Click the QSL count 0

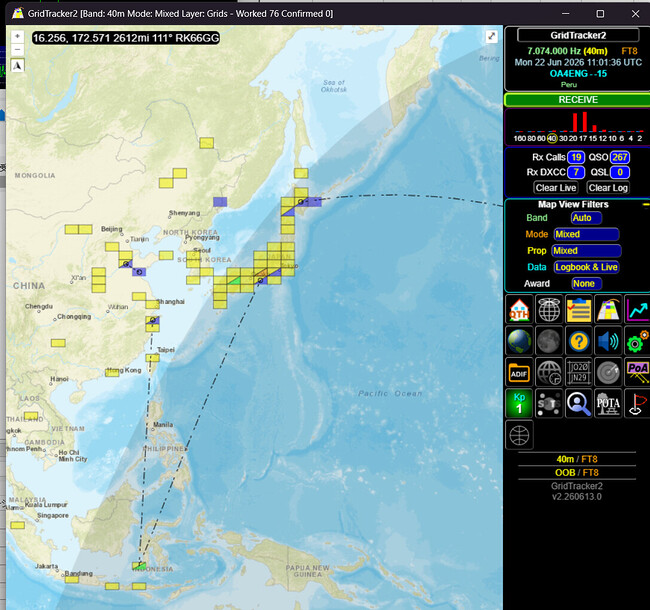pyautogui.click(x=620, y=172)
